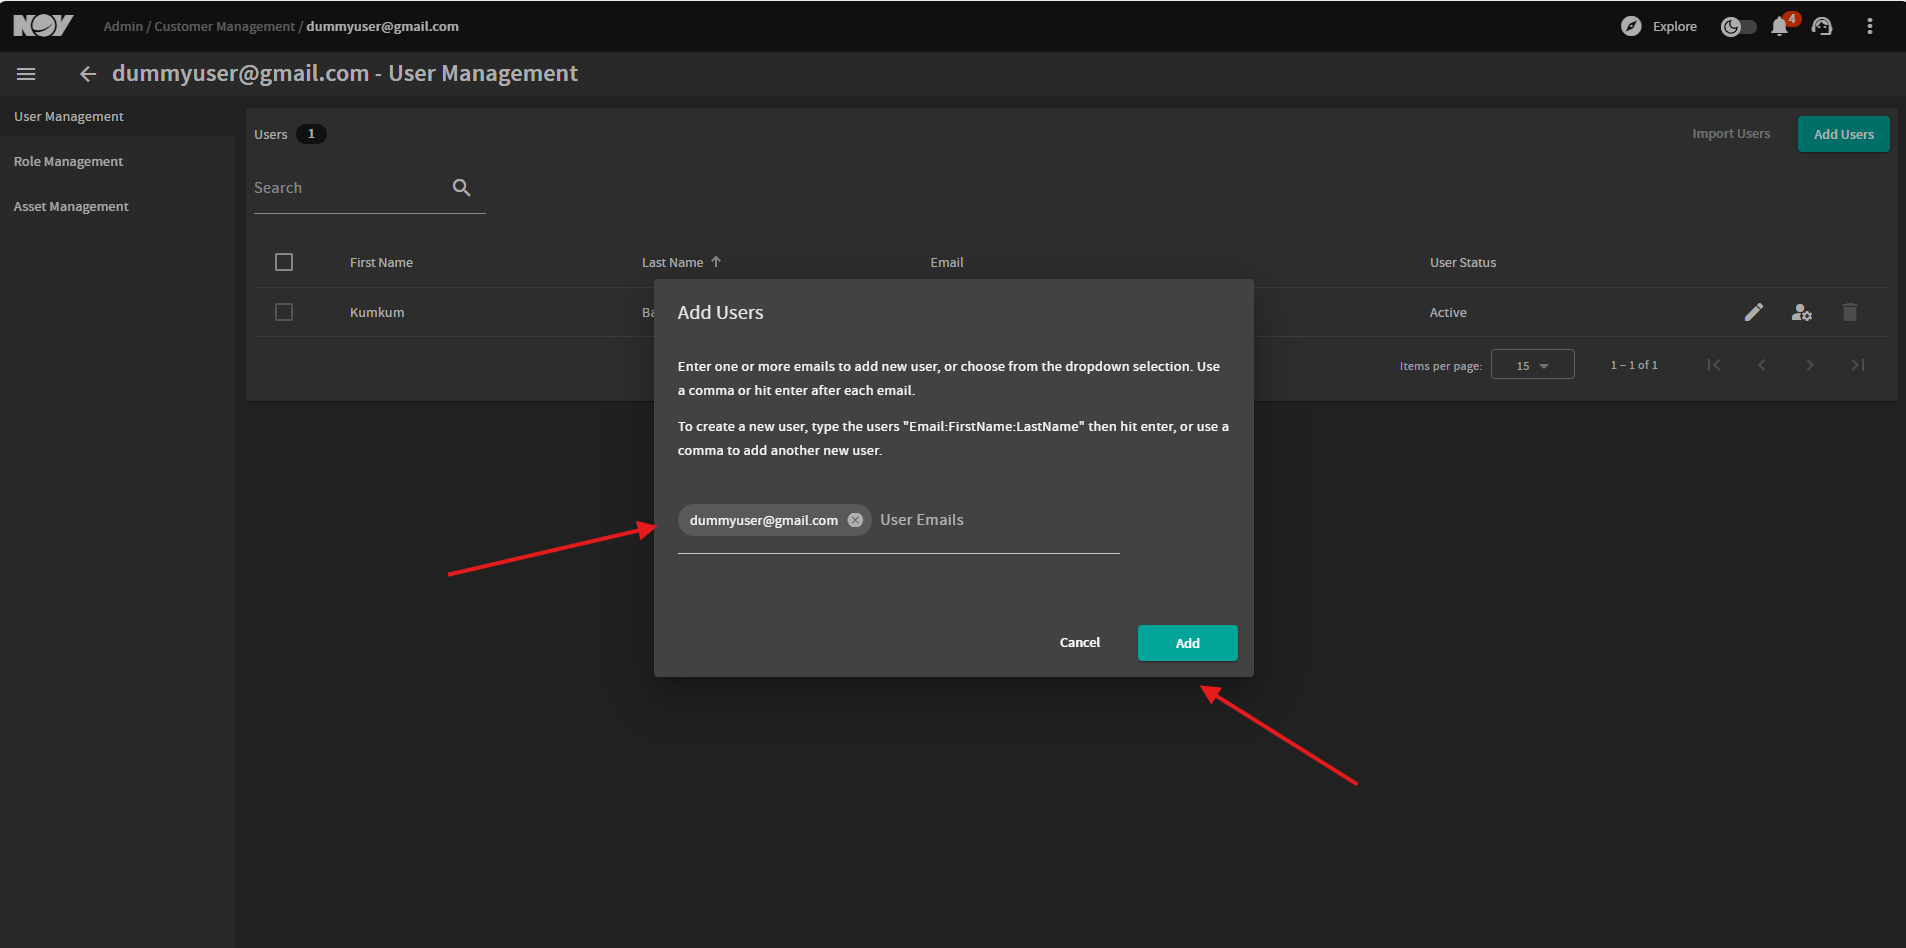This screenshot has height=948, width=1906.
Task: Open User Management in sidebar
Action: tap(69, 117)
